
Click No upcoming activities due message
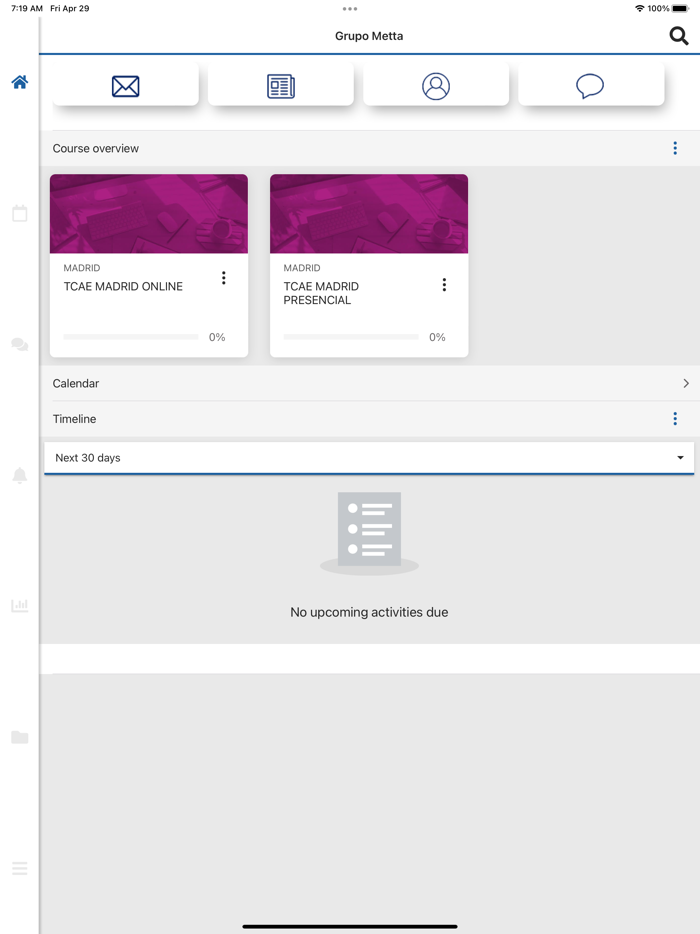pyautogui.click(x=369, y=612)
